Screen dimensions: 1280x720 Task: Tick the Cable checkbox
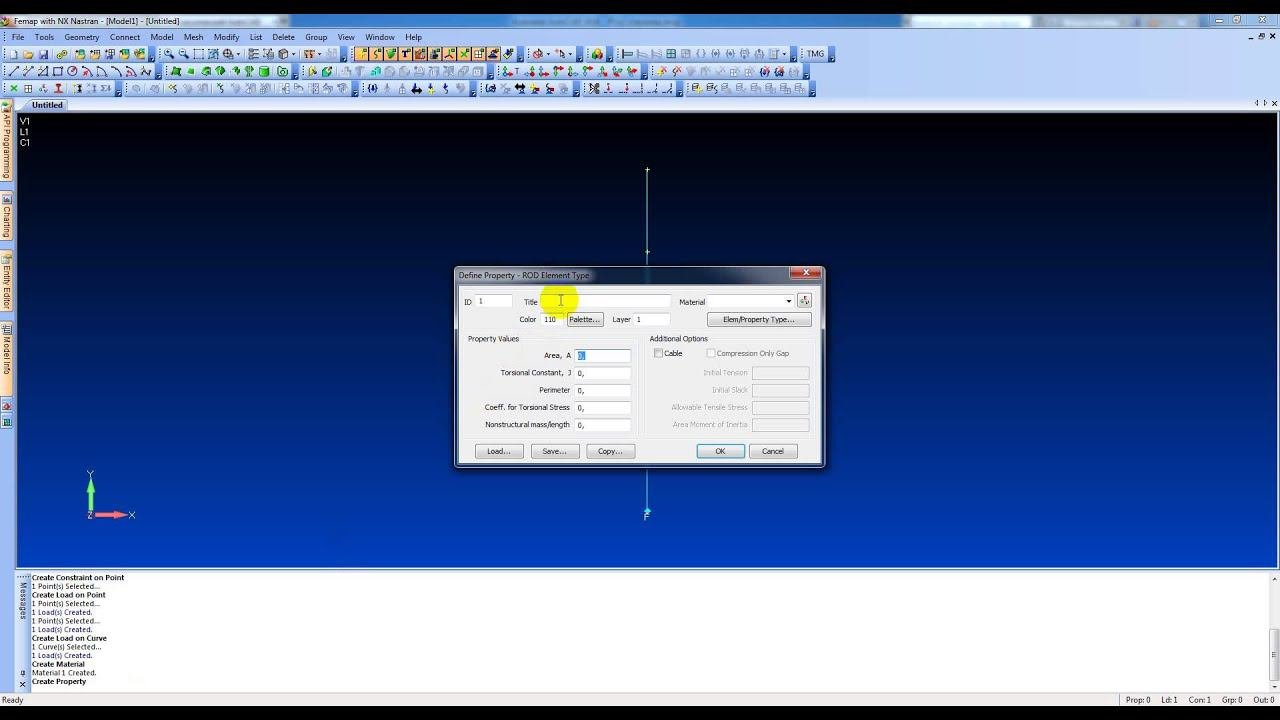(658, 353)
